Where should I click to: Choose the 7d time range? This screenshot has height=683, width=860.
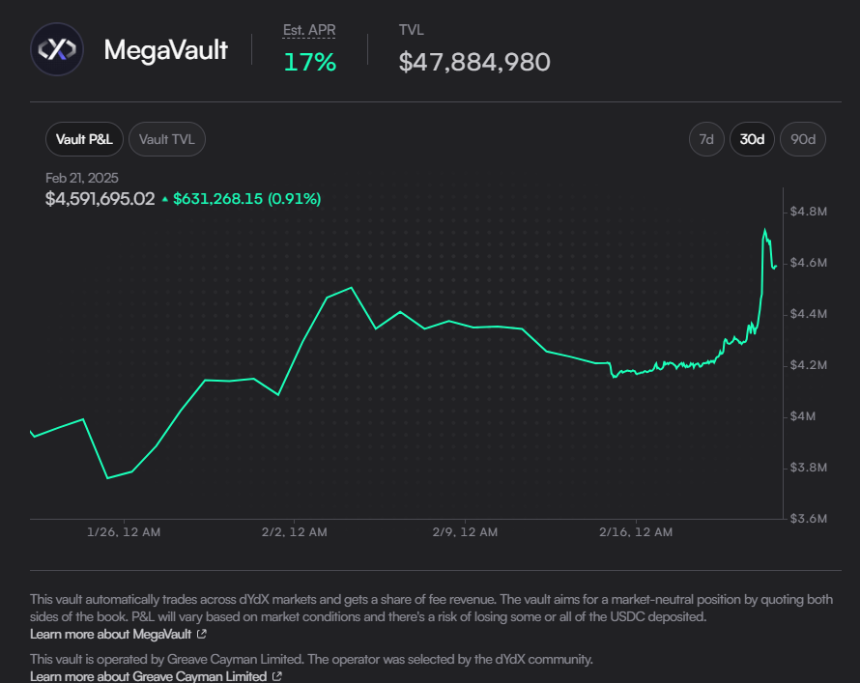click(x=706, y=139)
